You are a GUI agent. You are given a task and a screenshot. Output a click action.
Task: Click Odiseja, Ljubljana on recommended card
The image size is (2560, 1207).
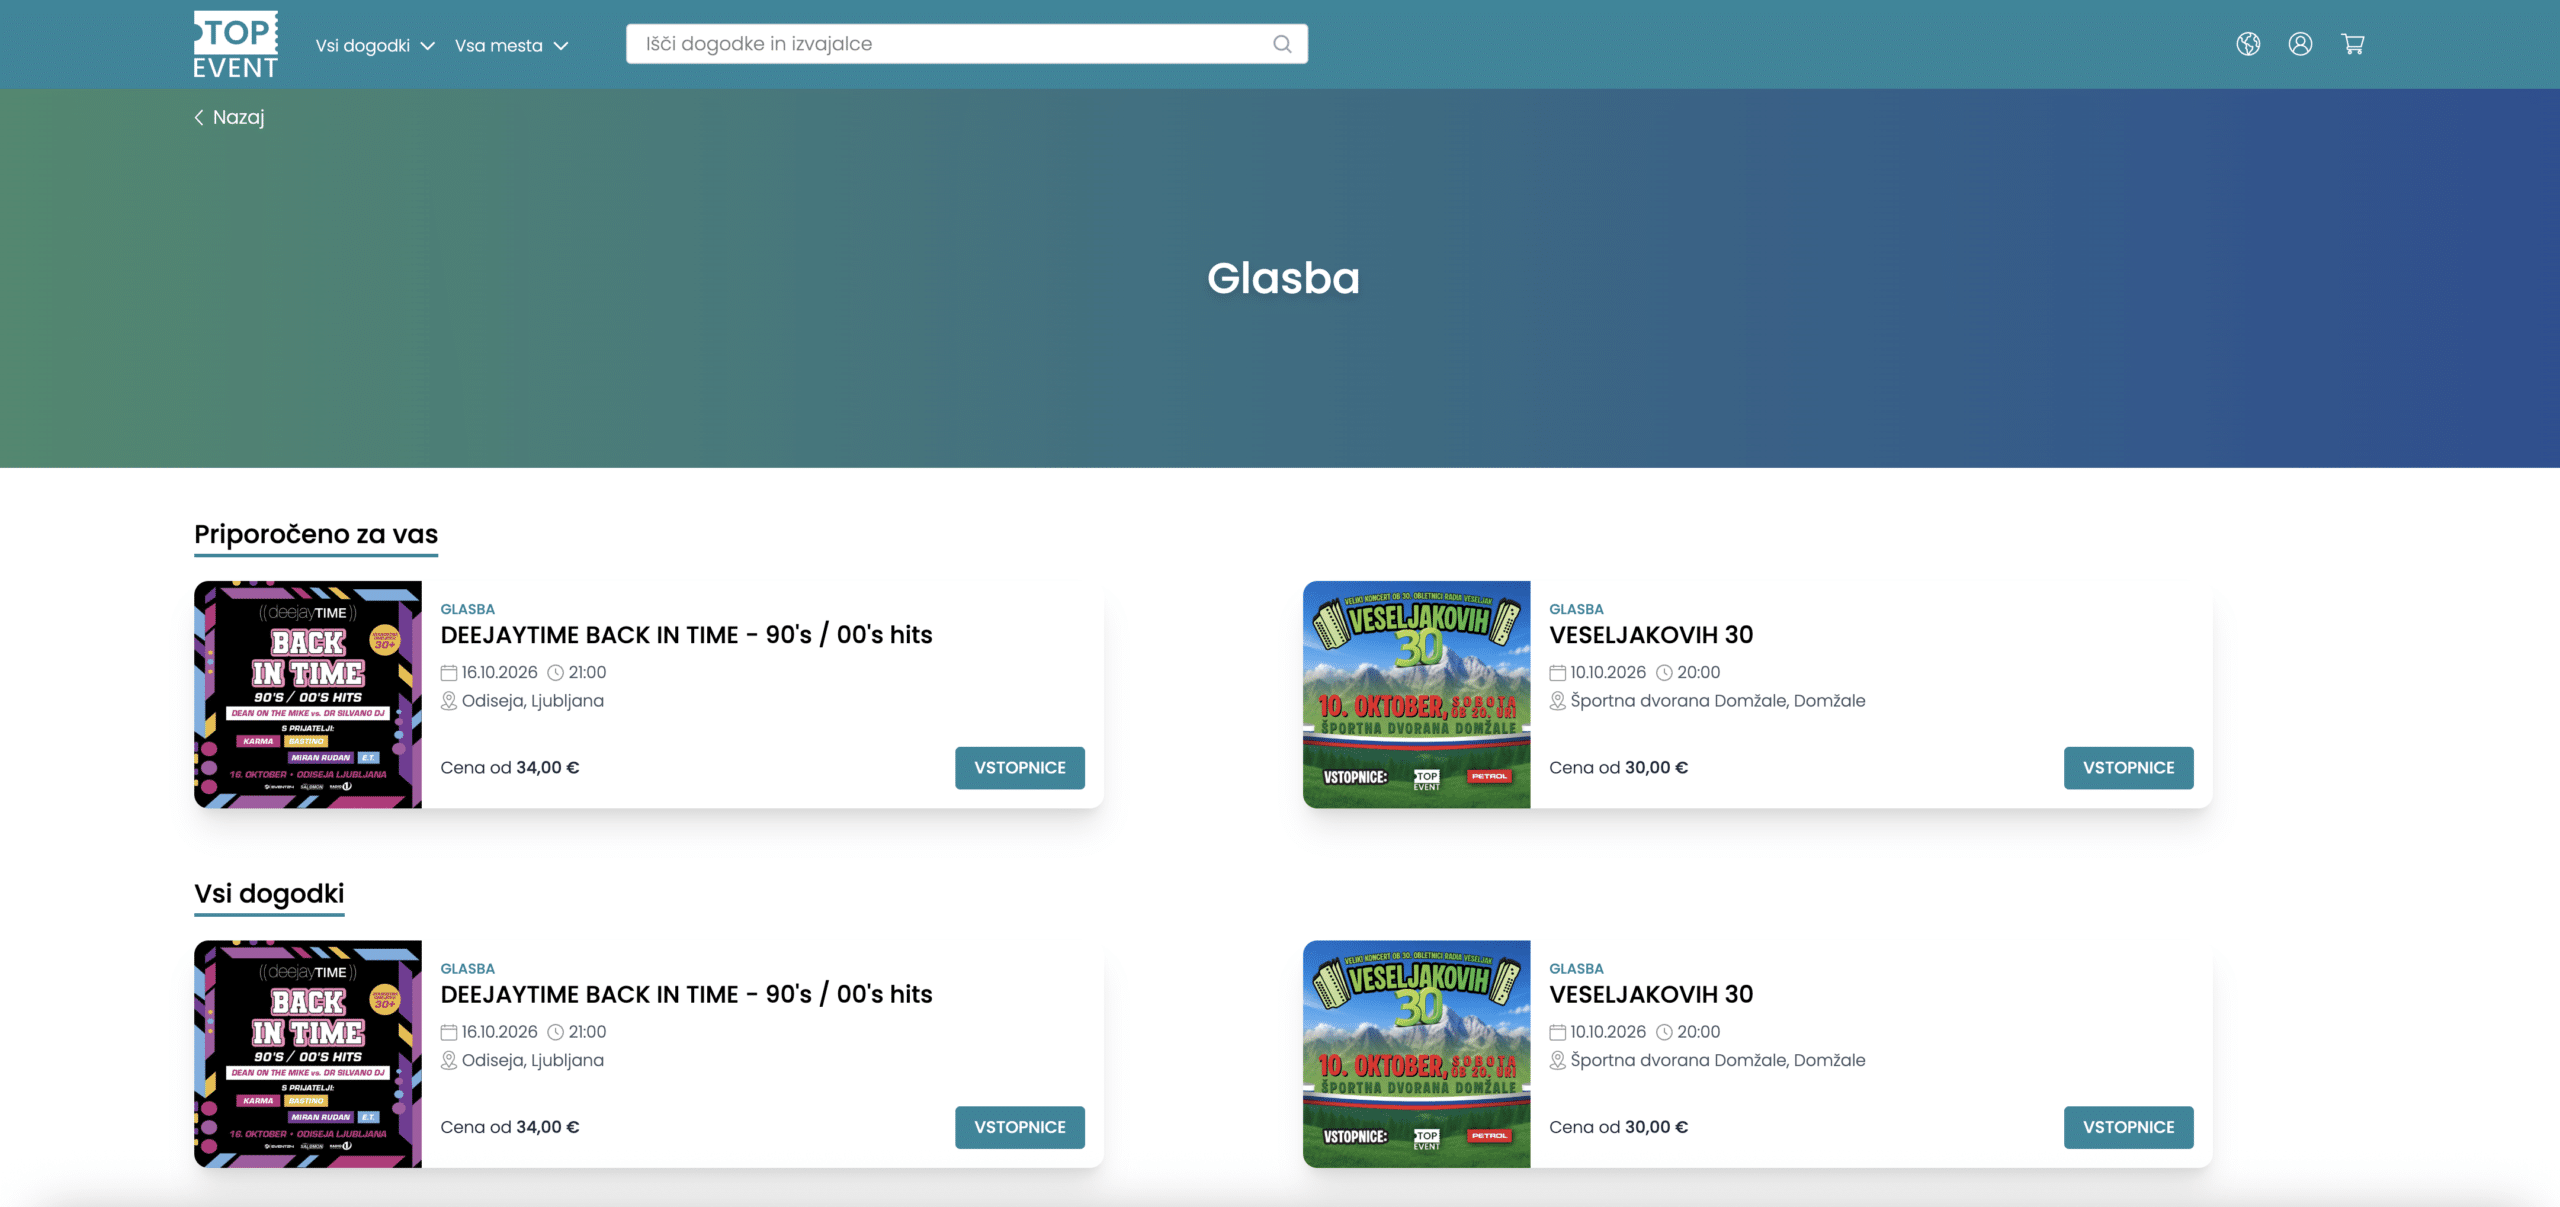pos(533,701)
